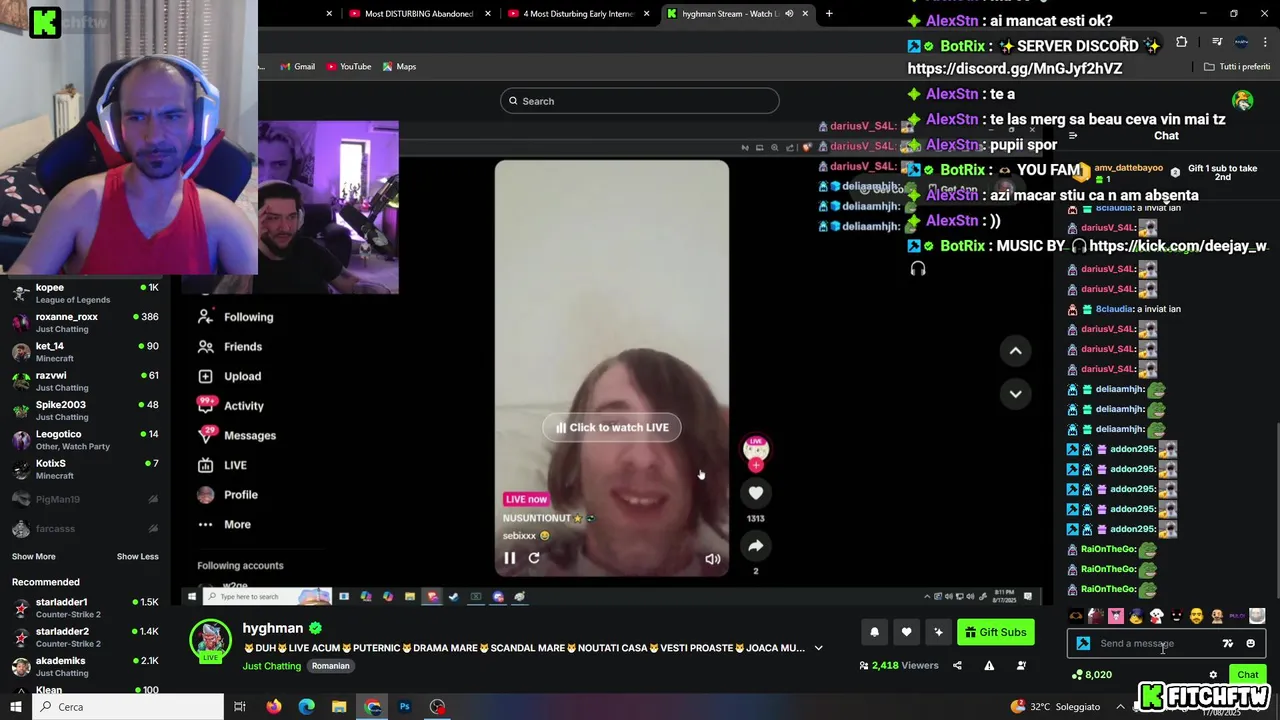The image size is (1280, 720).
Task: Open the hyghman channel name
Action: point(273,628)
